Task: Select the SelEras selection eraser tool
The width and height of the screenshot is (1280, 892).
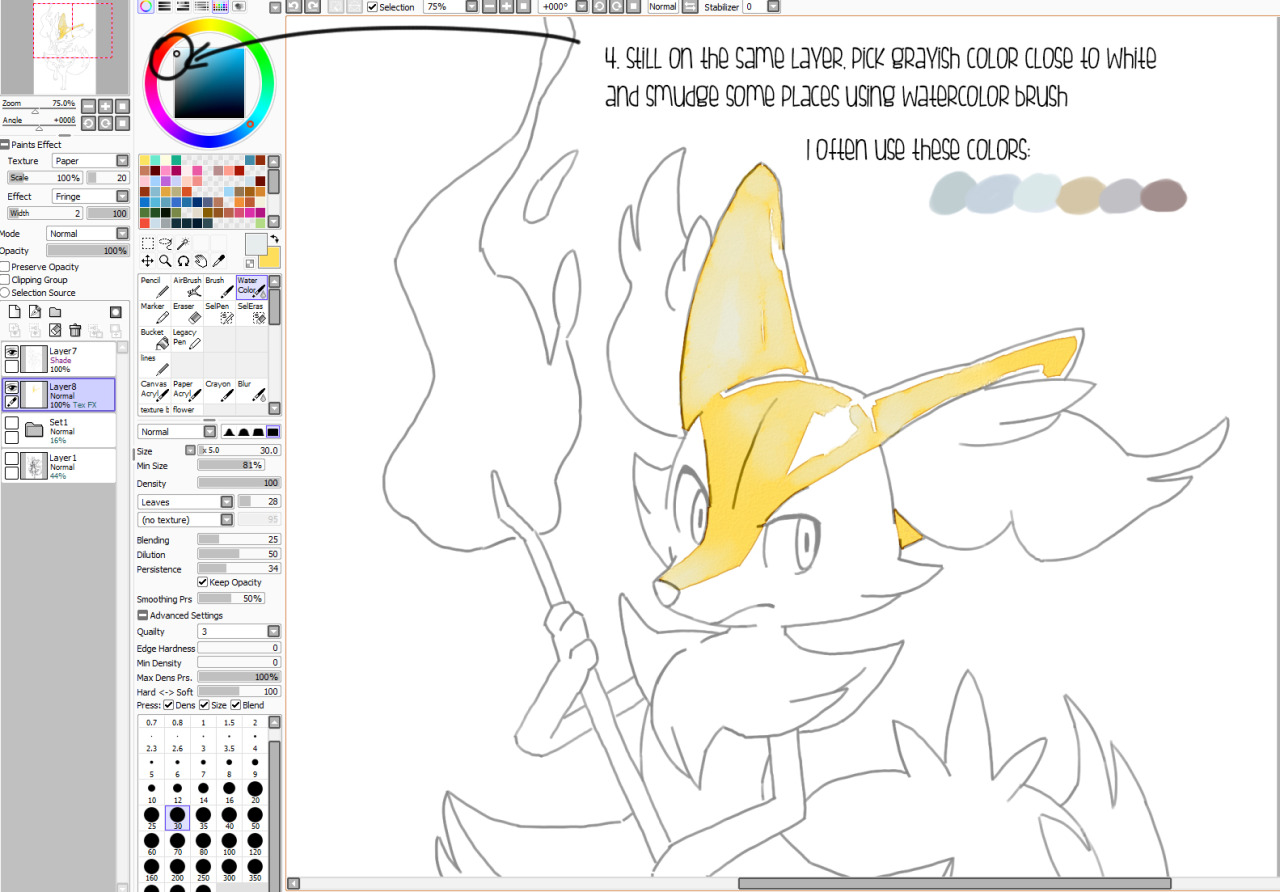Action: tap(251, 313)
